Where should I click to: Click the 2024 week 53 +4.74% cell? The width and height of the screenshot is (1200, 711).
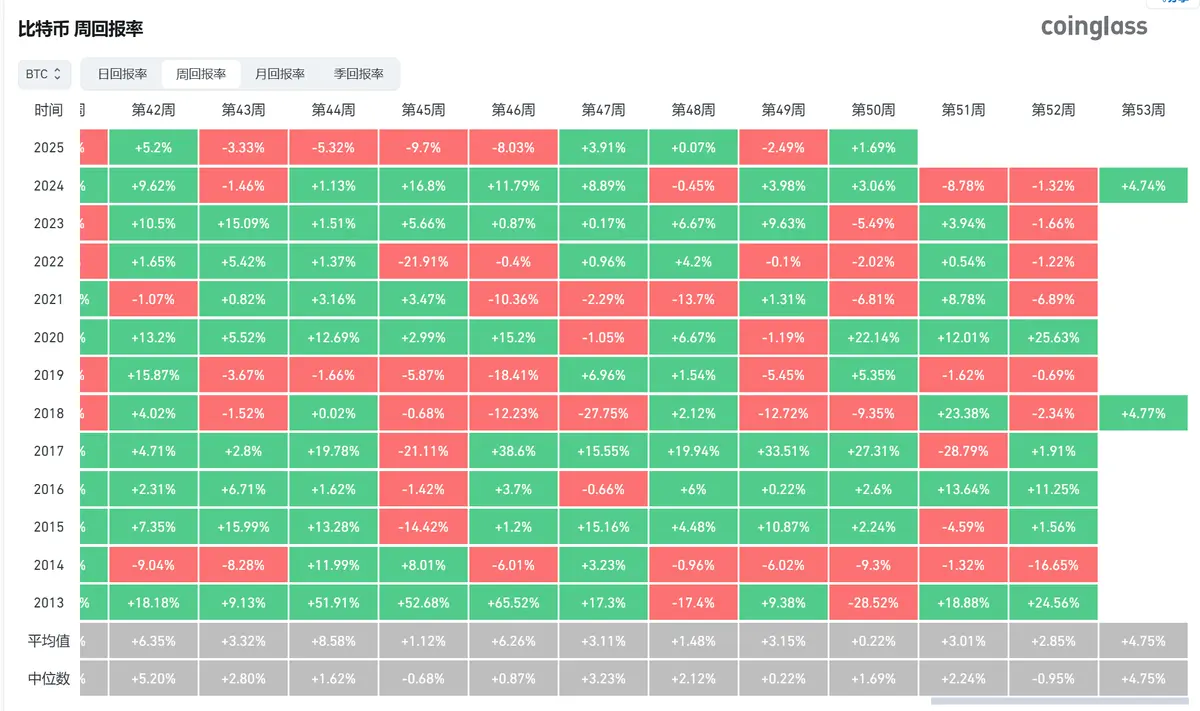point(1144,186)
